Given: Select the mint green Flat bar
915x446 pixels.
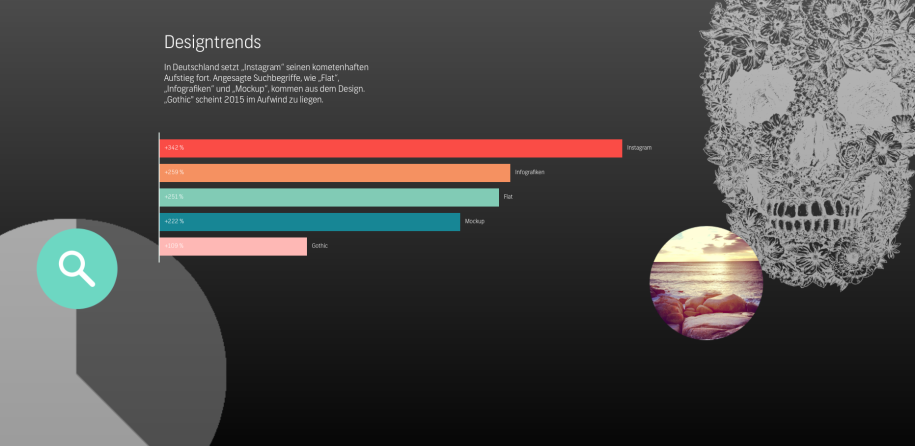Looking at the screenshot, I should [330, 197].
